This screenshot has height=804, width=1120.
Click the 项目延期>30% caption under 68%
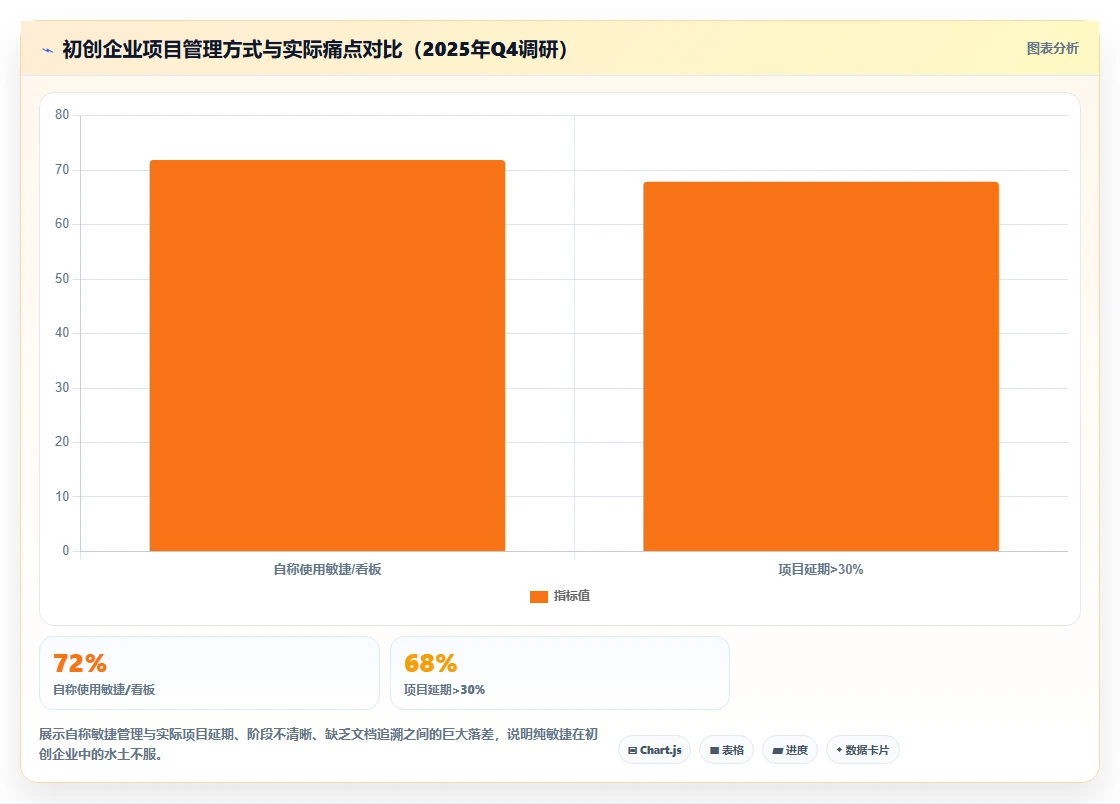pos(444,690)
